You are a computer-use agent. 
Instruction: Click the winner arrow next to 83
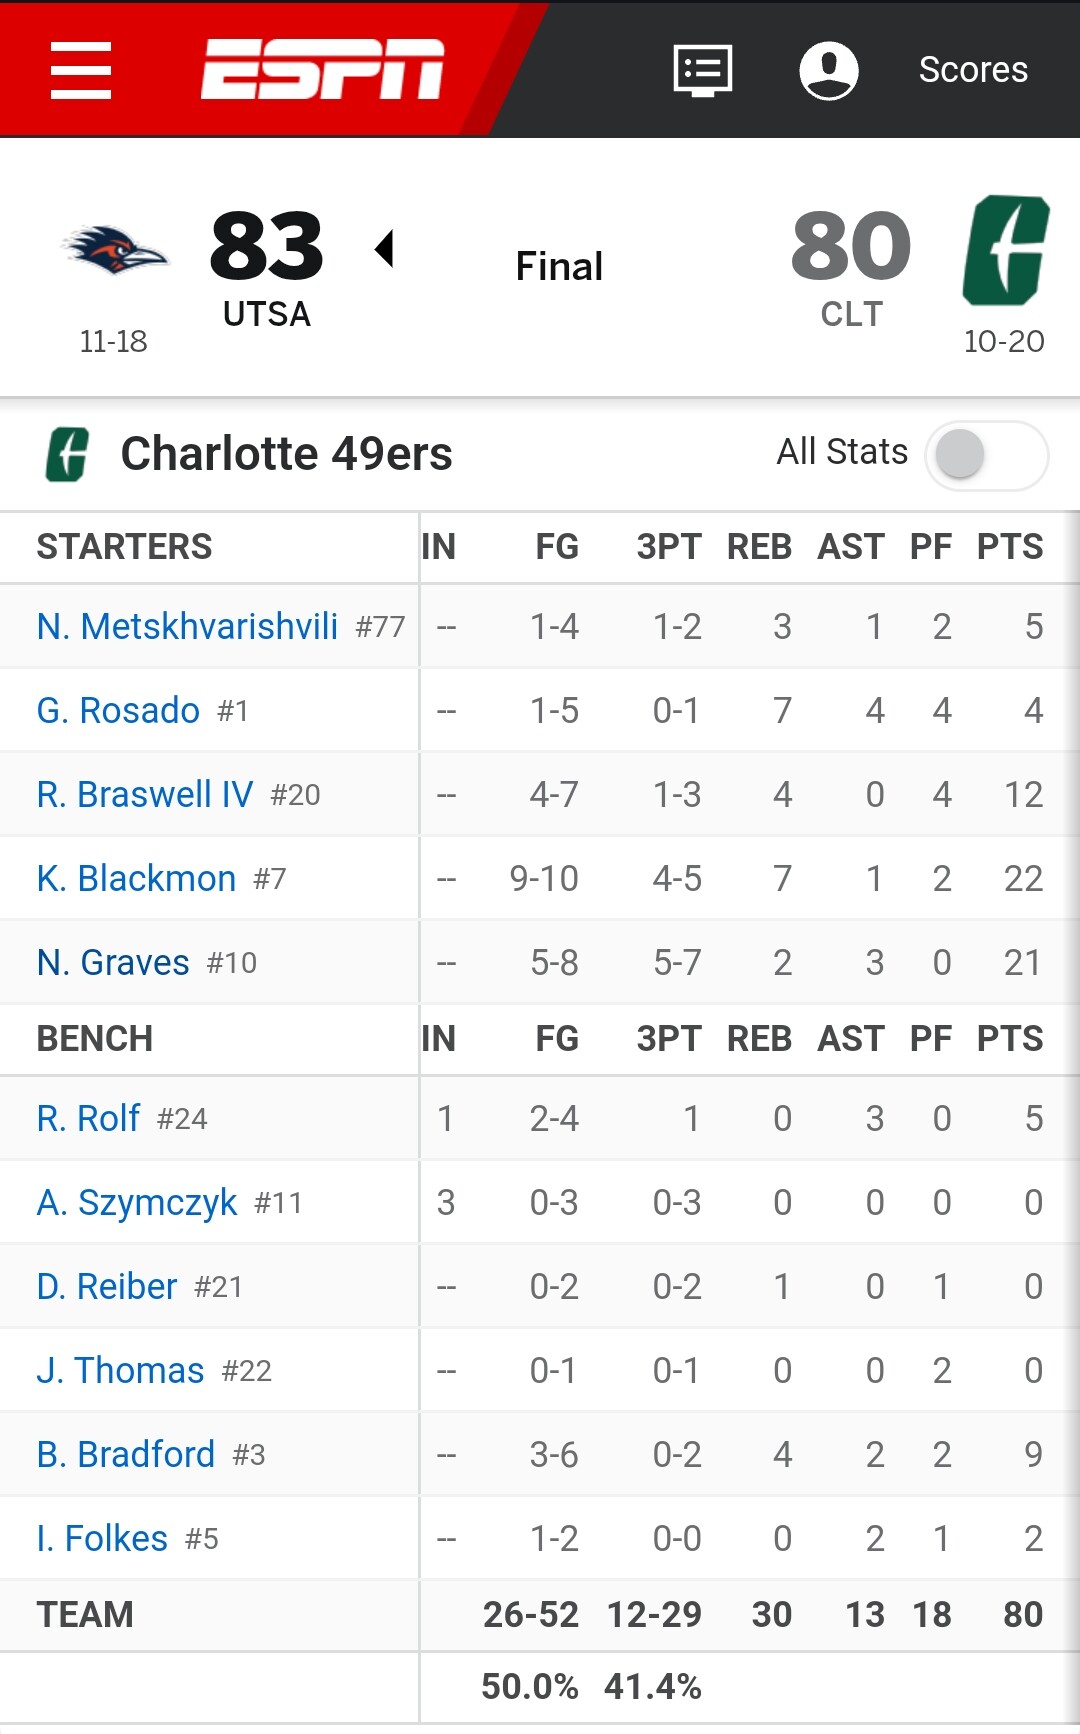click(x=384, y=248)
